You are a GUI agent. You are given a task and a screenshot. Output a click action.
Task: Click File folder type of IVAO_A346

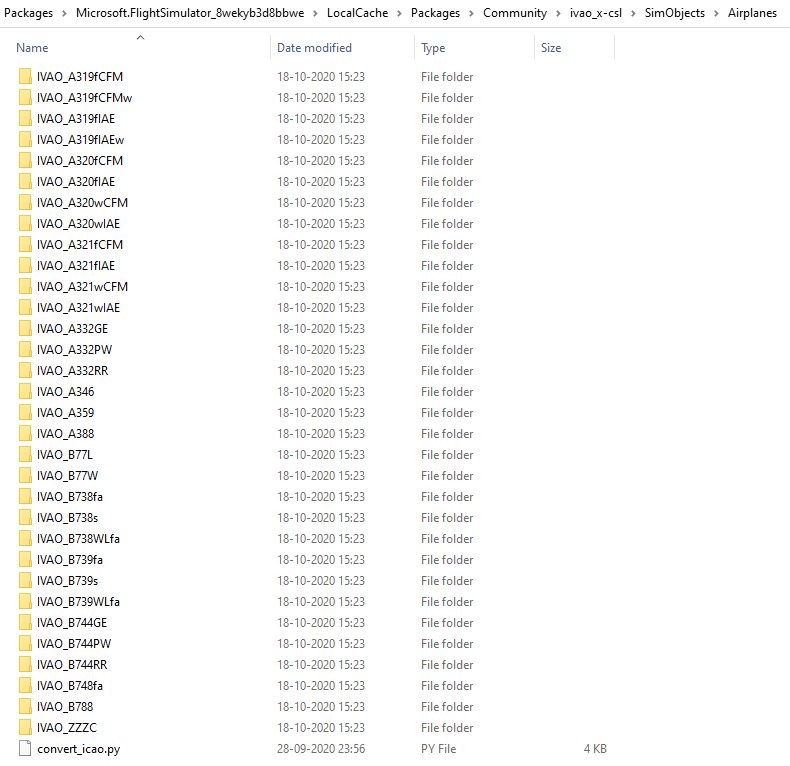(x=447, y=392)
